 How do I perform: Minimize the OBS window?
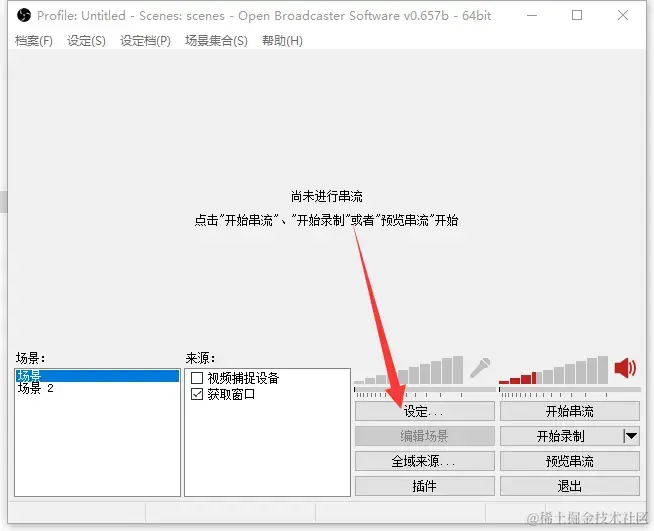tap(532, 15)
